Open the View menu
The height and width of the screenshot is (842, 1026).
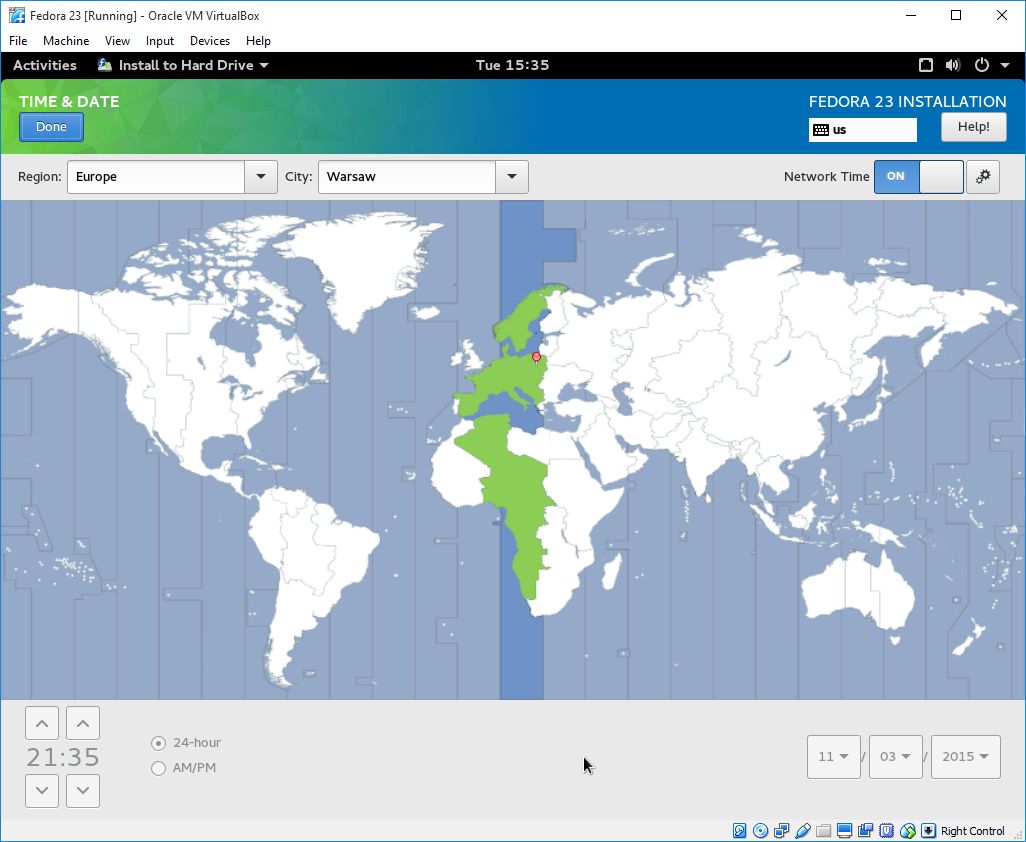coord(117,41)
